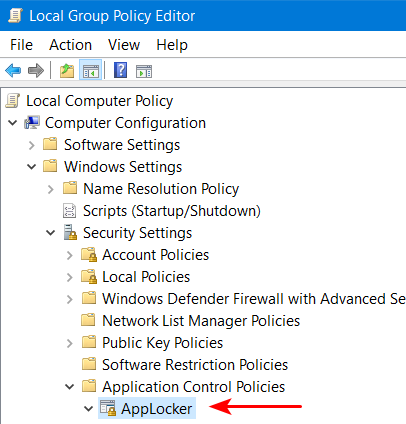The height and width of the screenshot is (424, 406).
Task: Click the Application Control Policies folder icon
Action: coord(89,386)
